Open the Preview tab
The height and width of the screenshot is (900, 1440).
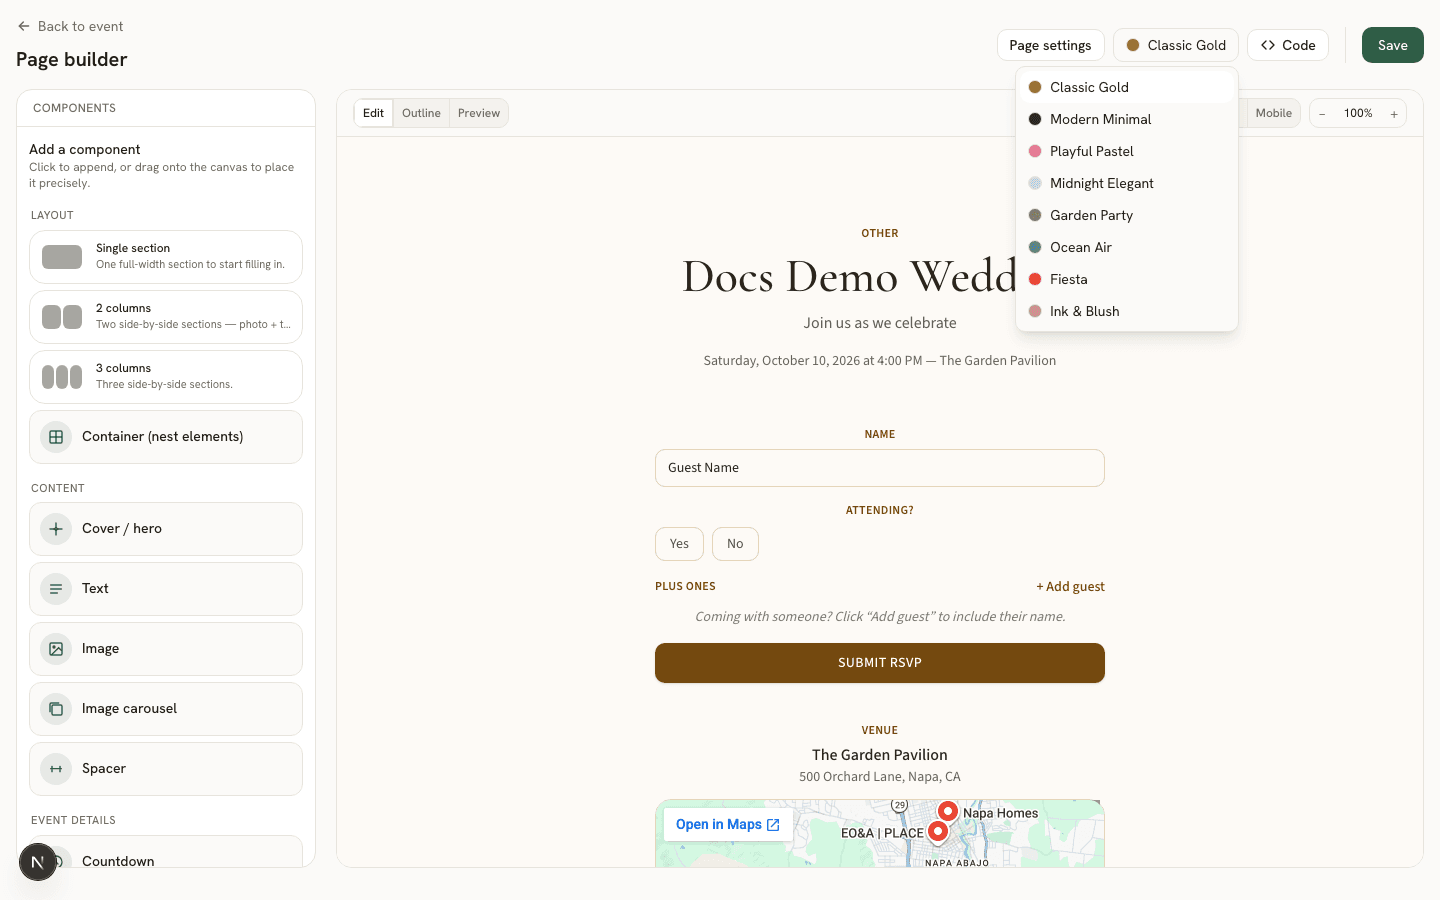[479, 113]
